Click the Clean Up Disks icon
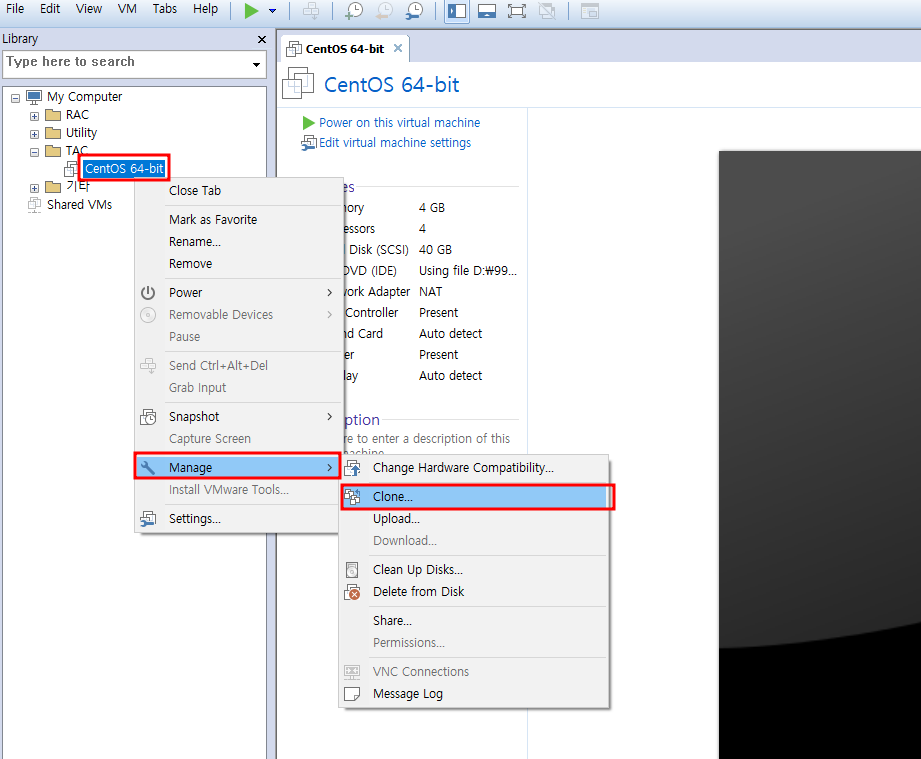Image resolution: width=921 pixels, height=759 pixels. (352, 570)
